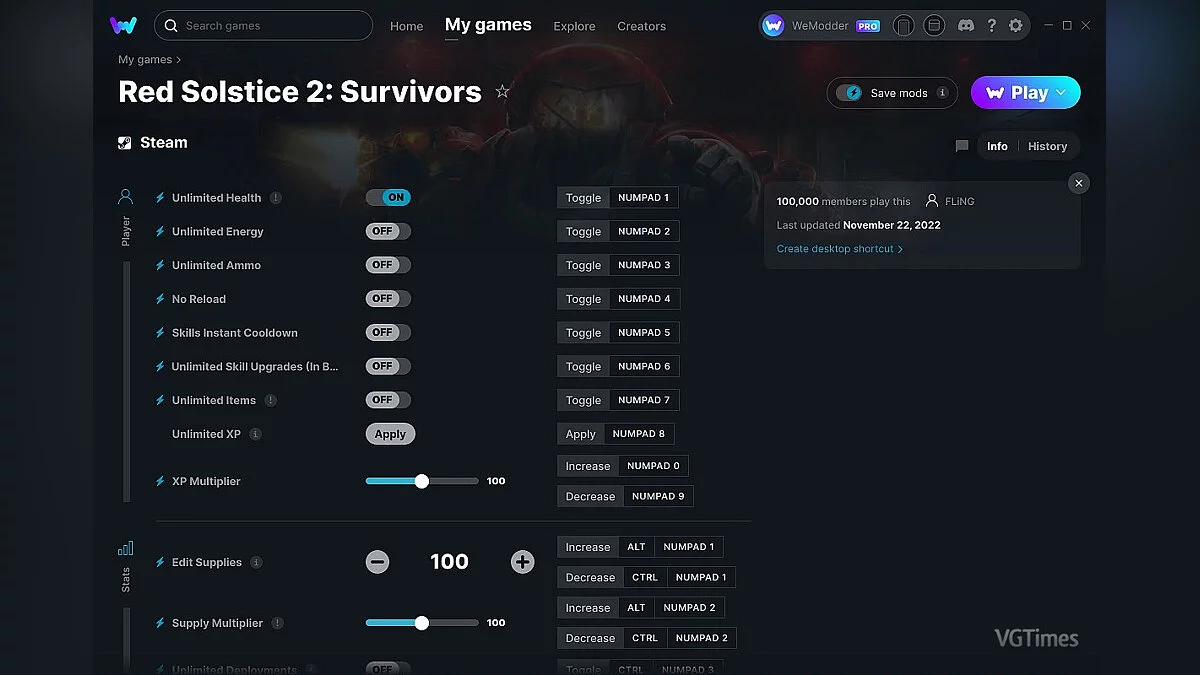Close the info panel

click(1078, 183)
